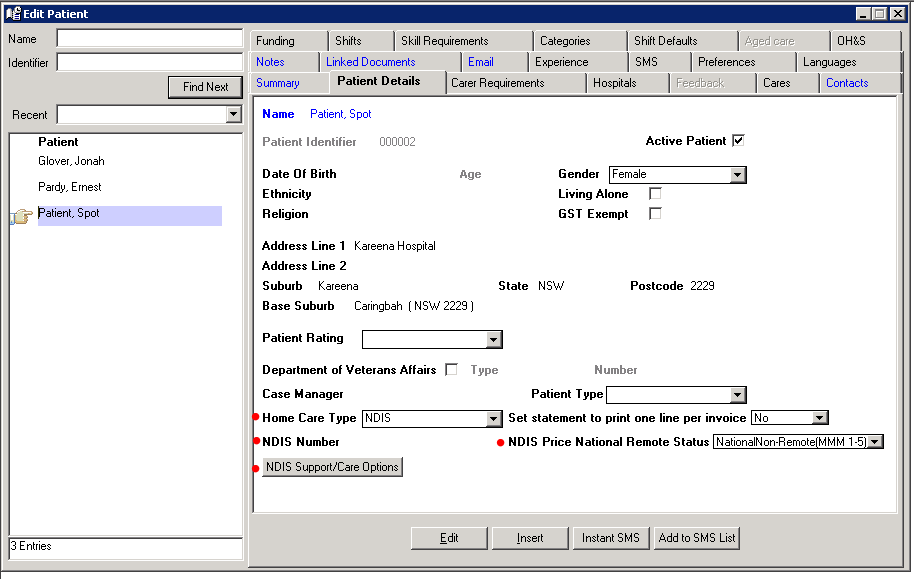Switch to the Experience tab
914x579 pixels.
pos(578,62)
